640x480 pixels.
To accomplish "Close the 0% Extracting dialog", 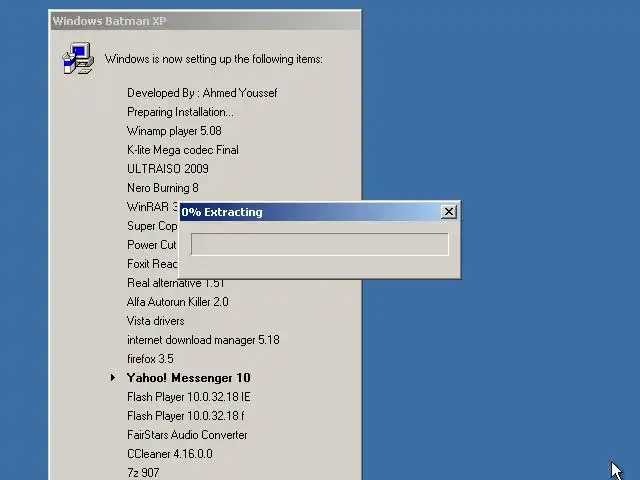I will 449,212.
